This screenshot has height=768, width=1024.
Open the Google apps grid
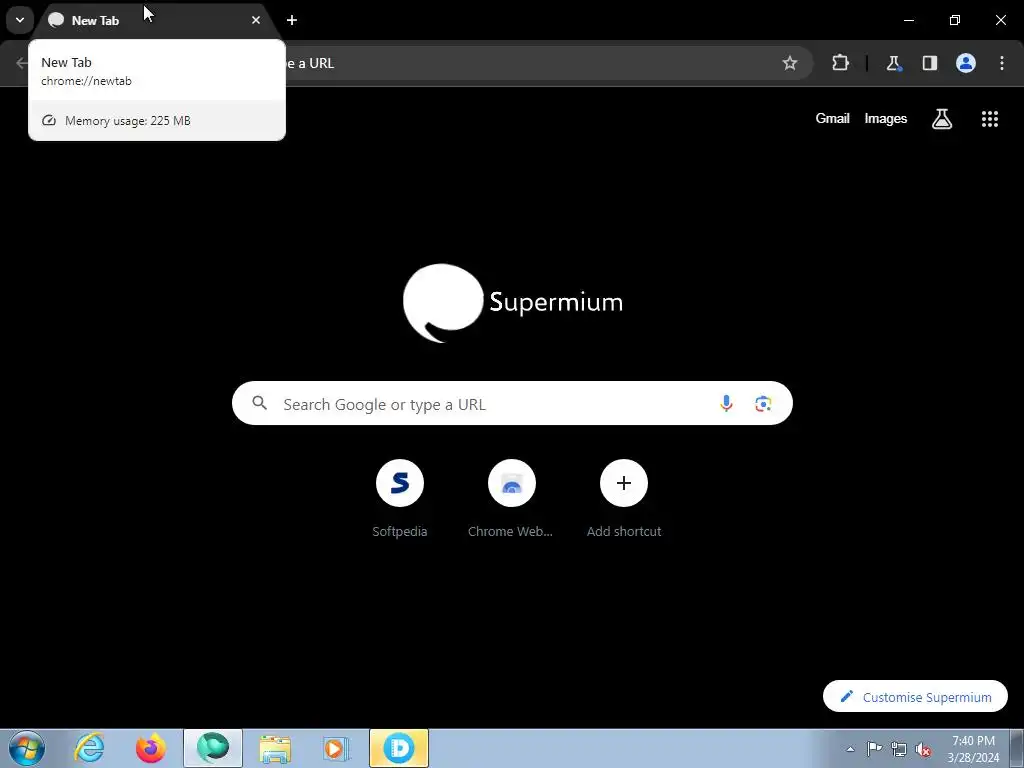click(990, 119)
